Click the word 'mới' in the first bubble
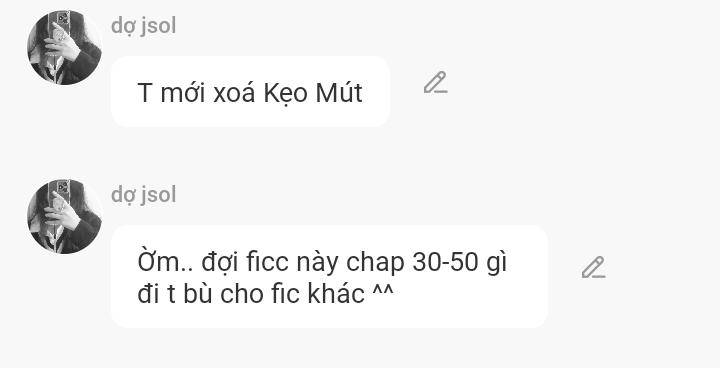The width and height of the screenshot is (720, 368). click(x=183, y=93)
